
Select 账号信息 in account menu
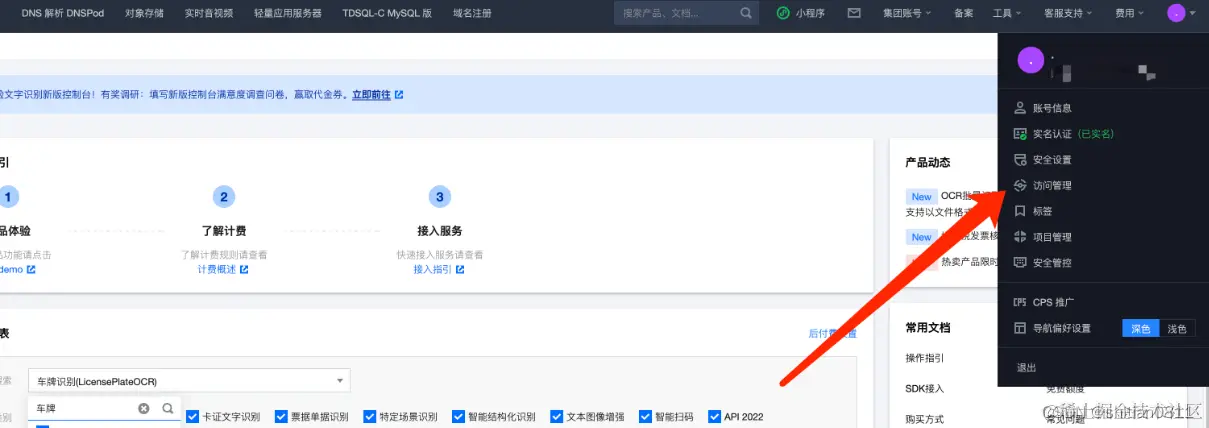[1052, 107]
